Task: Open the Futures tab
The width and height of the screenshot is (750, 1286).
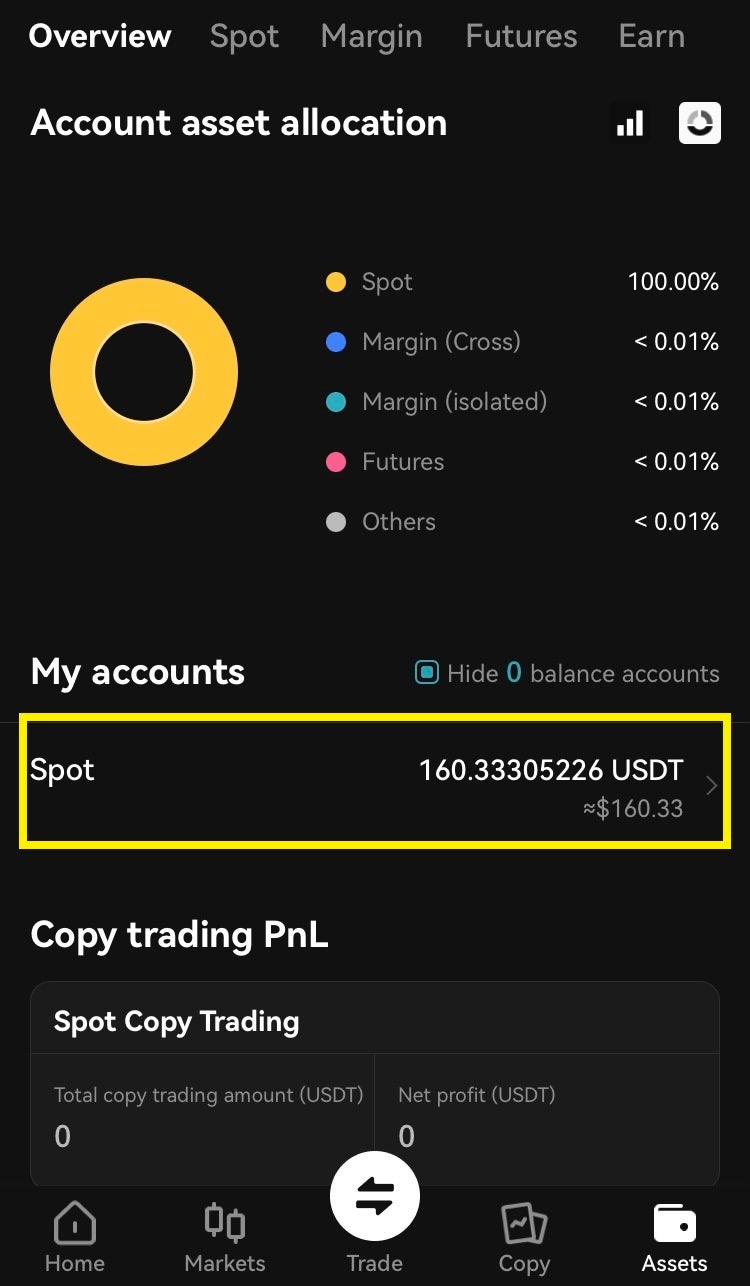Action: coord(521,37)
